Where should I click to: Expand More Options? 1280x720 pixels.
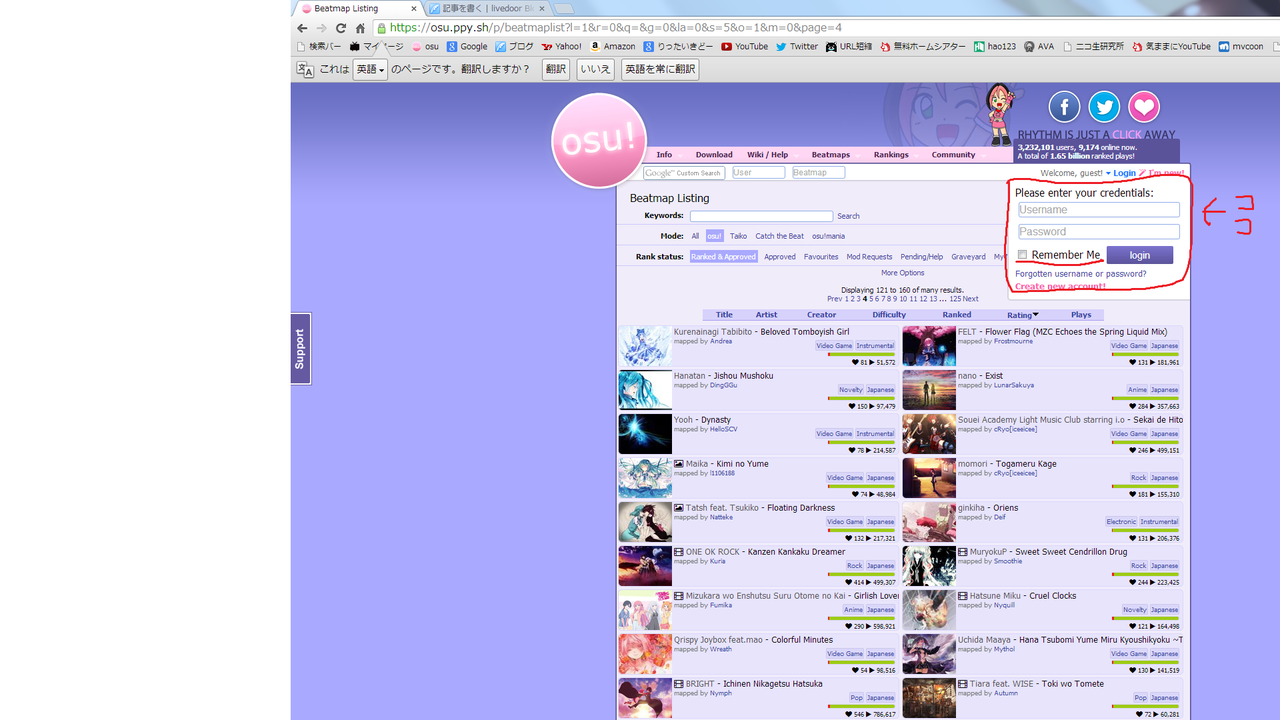pos(902,273)
